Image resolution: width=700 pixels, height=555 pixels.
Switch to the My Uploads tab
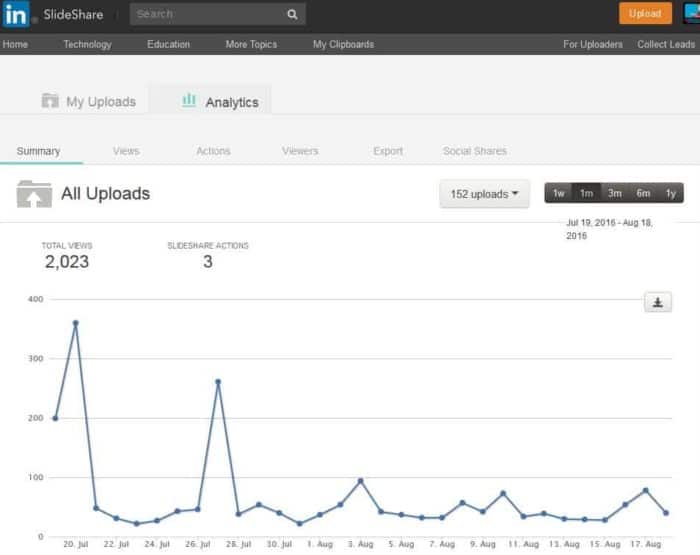pos(89,101)
